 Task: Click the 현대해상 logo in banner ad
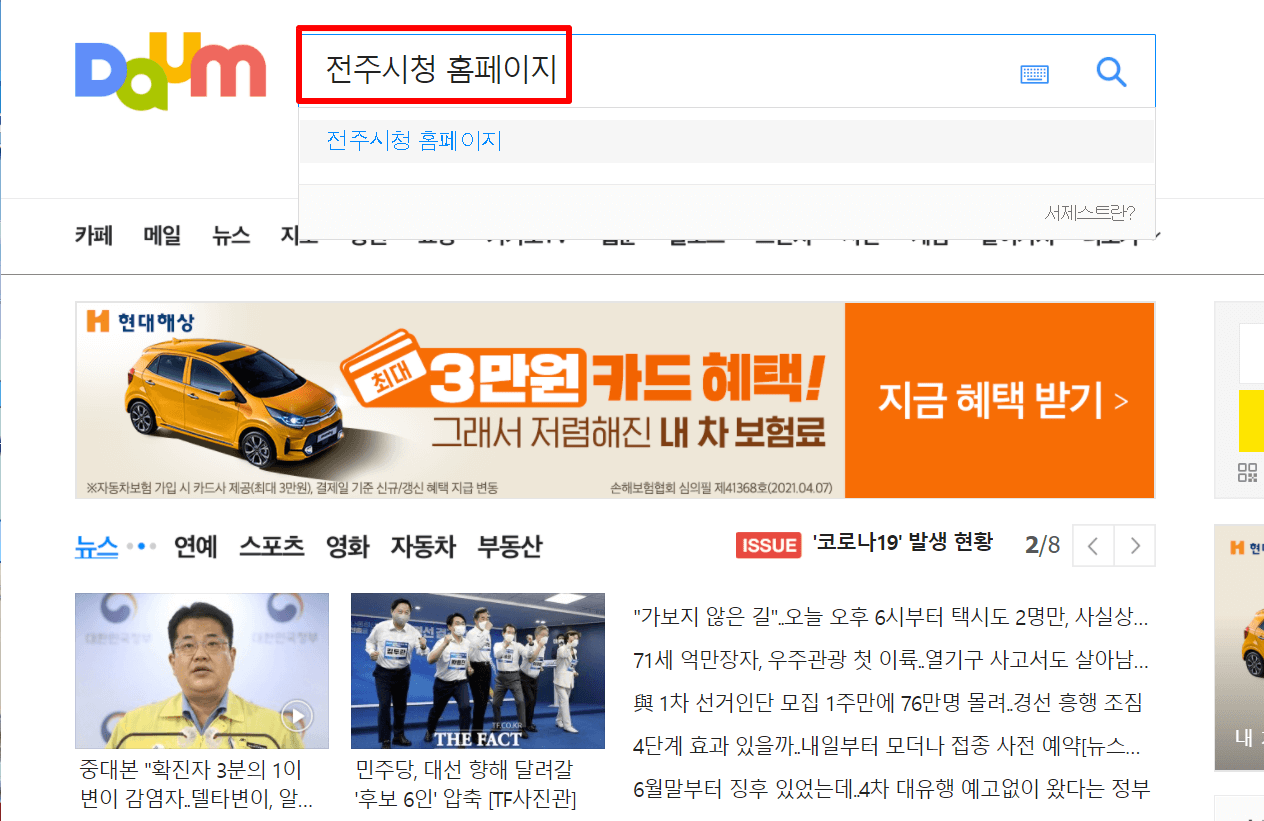(x=140, y=321)
